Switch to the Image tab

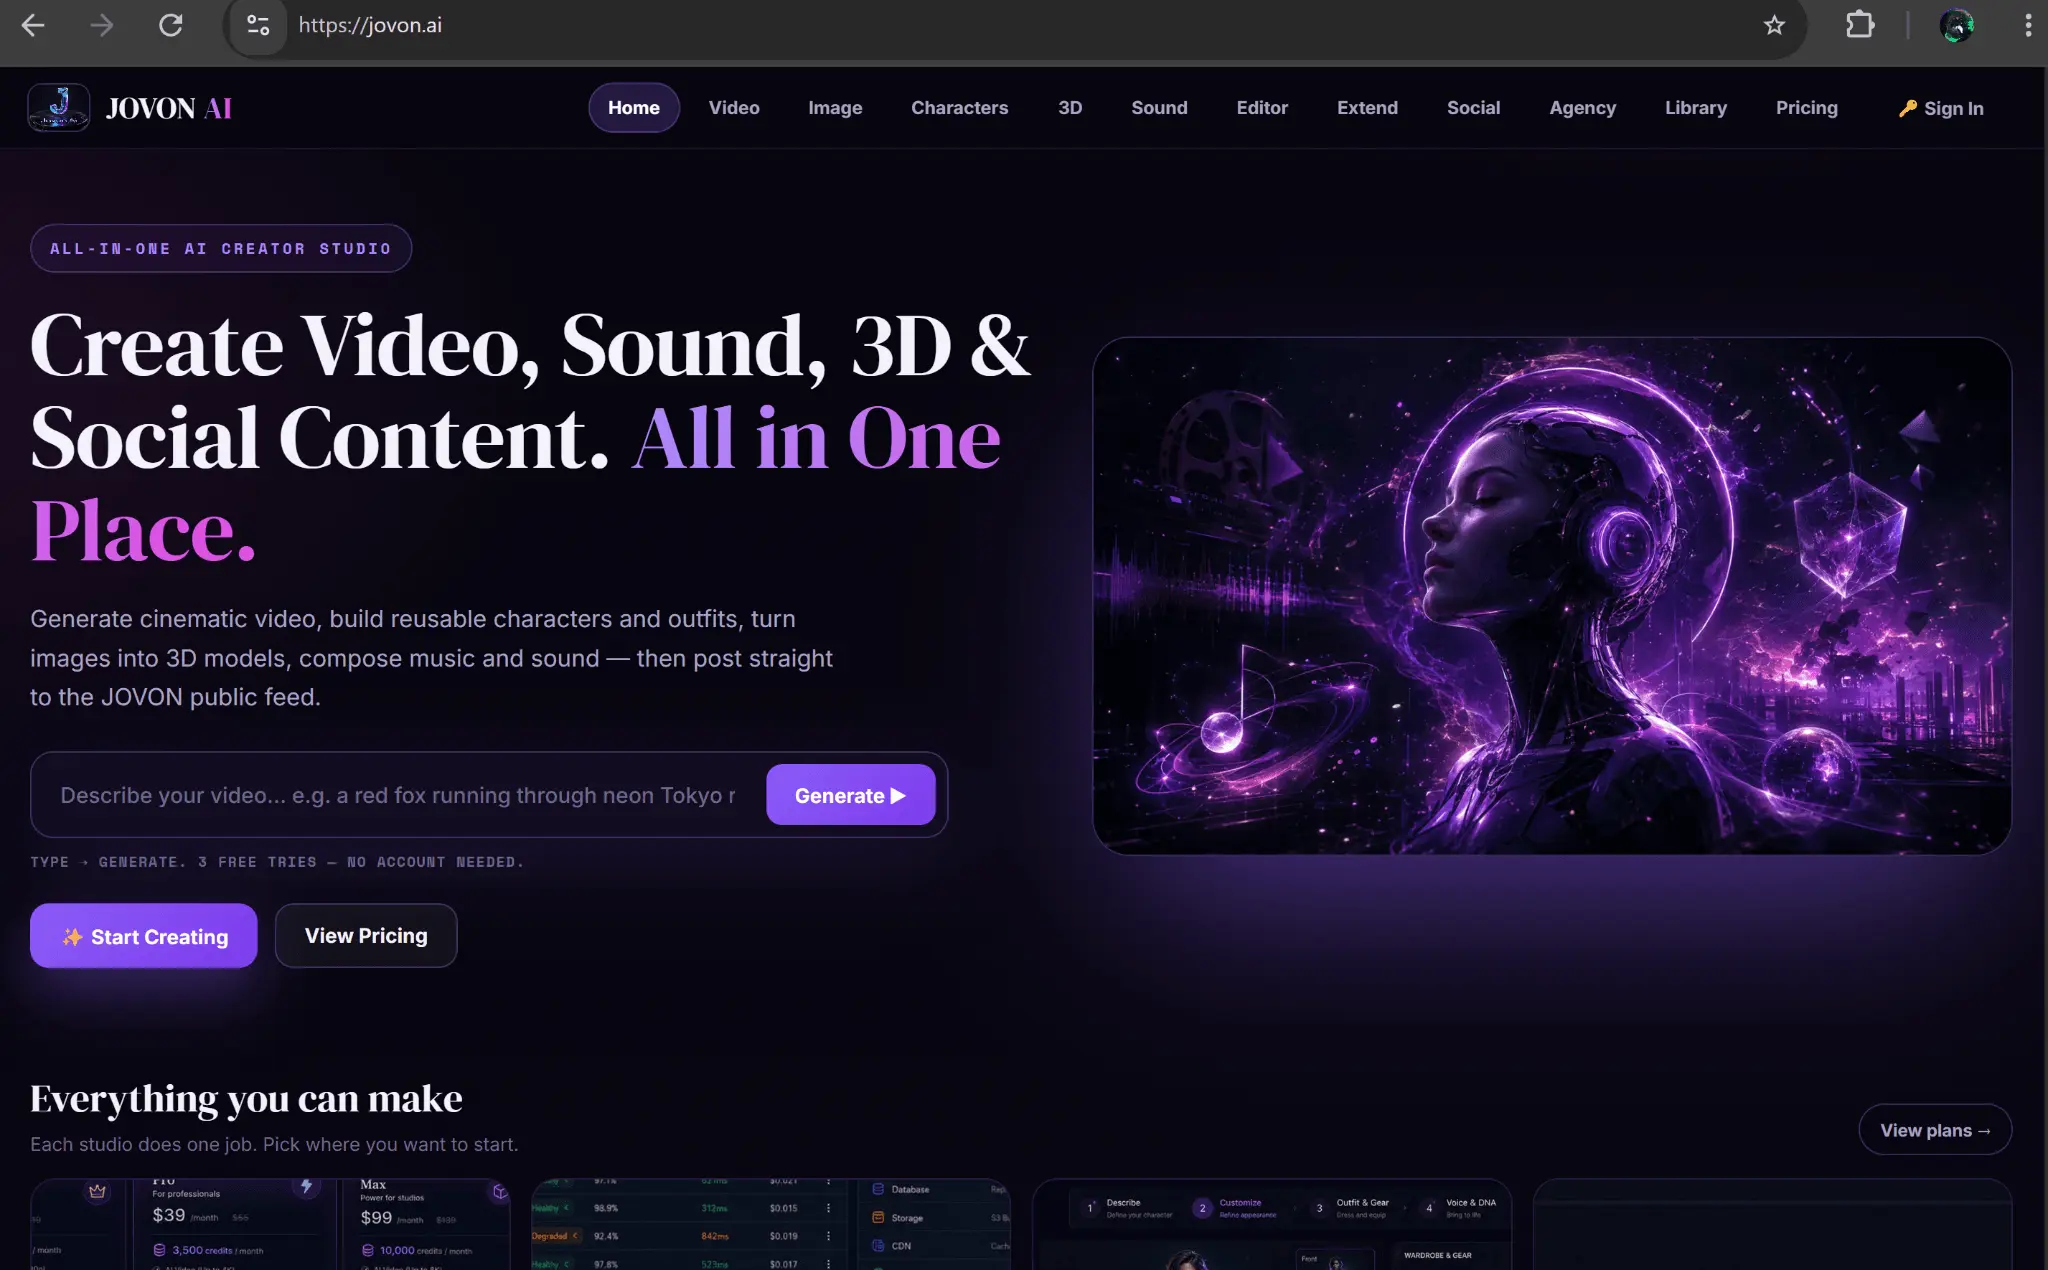pyautogui.click(x=835, y=108)
